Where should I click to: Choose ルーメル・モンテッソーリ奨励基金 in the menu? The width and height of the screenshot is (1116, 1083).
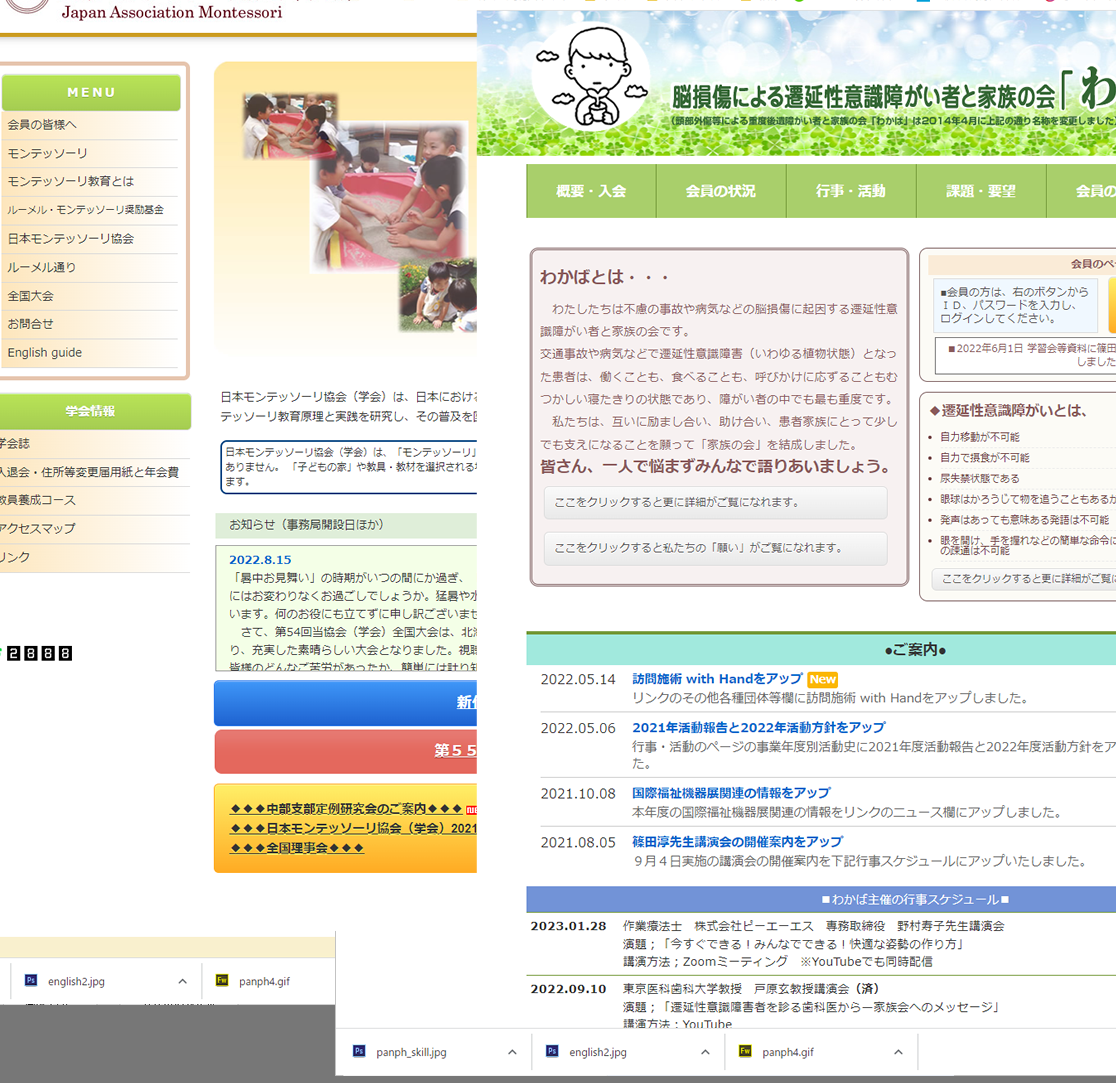pos(90,210)
